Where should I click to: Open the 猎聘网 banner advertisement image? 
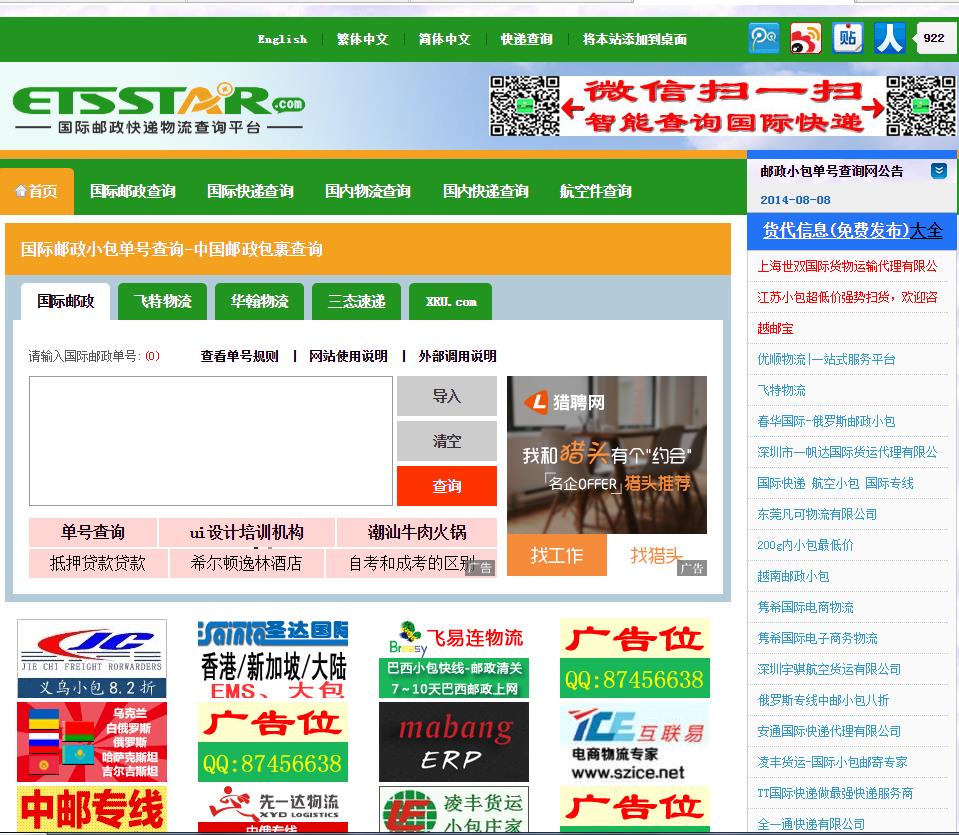coord(607,455)
